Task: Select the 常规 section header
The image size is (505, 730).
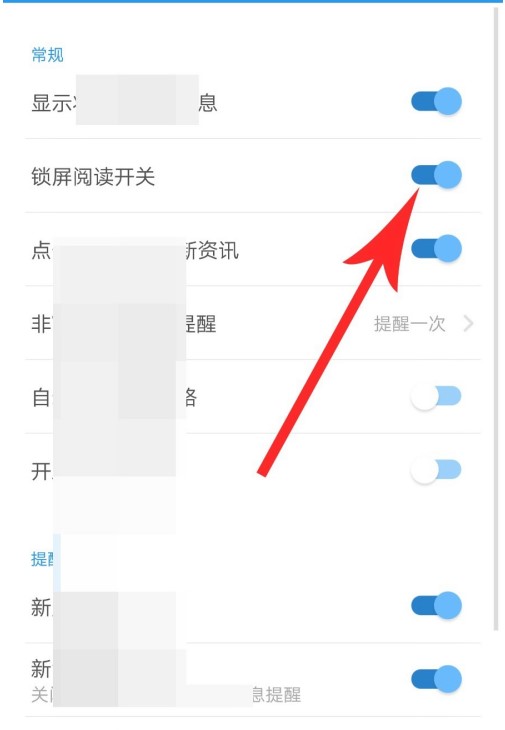Action: pos(47,55)
